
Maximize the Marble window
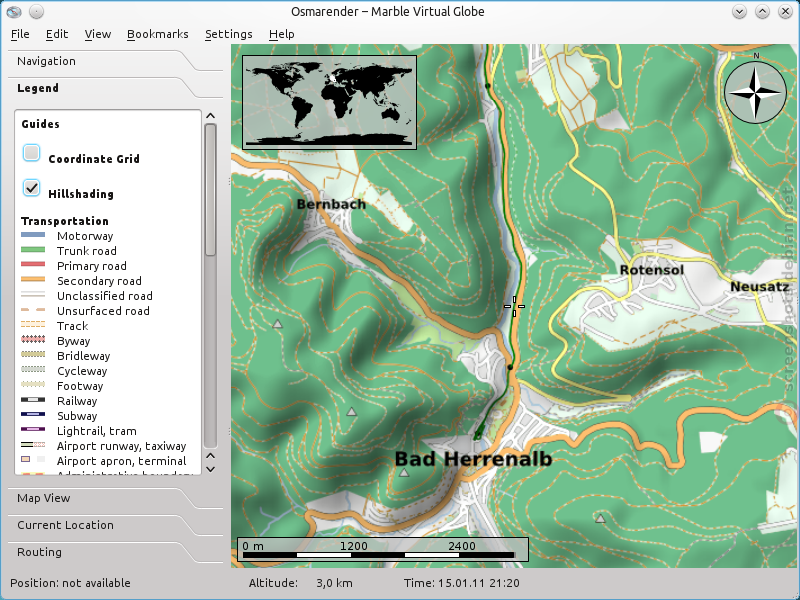point(762,11)
